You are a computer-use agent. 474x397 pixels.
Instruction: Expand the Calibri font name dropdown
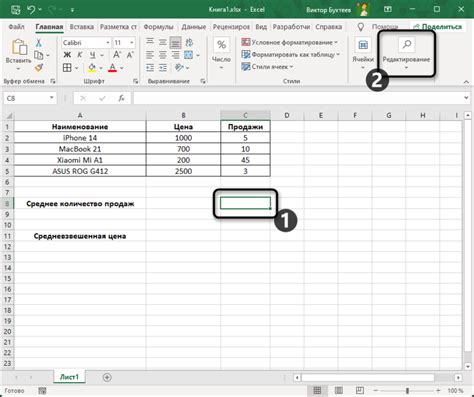point(108,43)
